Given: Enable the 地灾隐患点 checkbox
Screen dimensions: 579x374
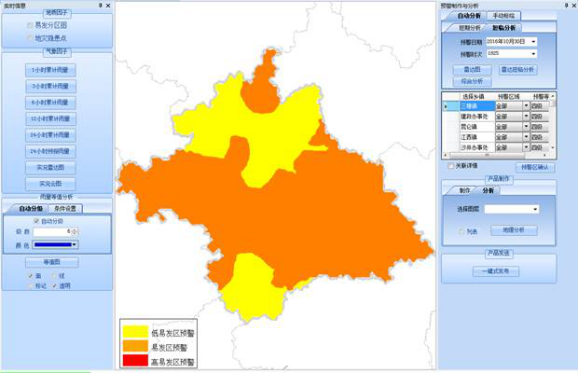Looking at the screenshot, I should tap(30, 38).
